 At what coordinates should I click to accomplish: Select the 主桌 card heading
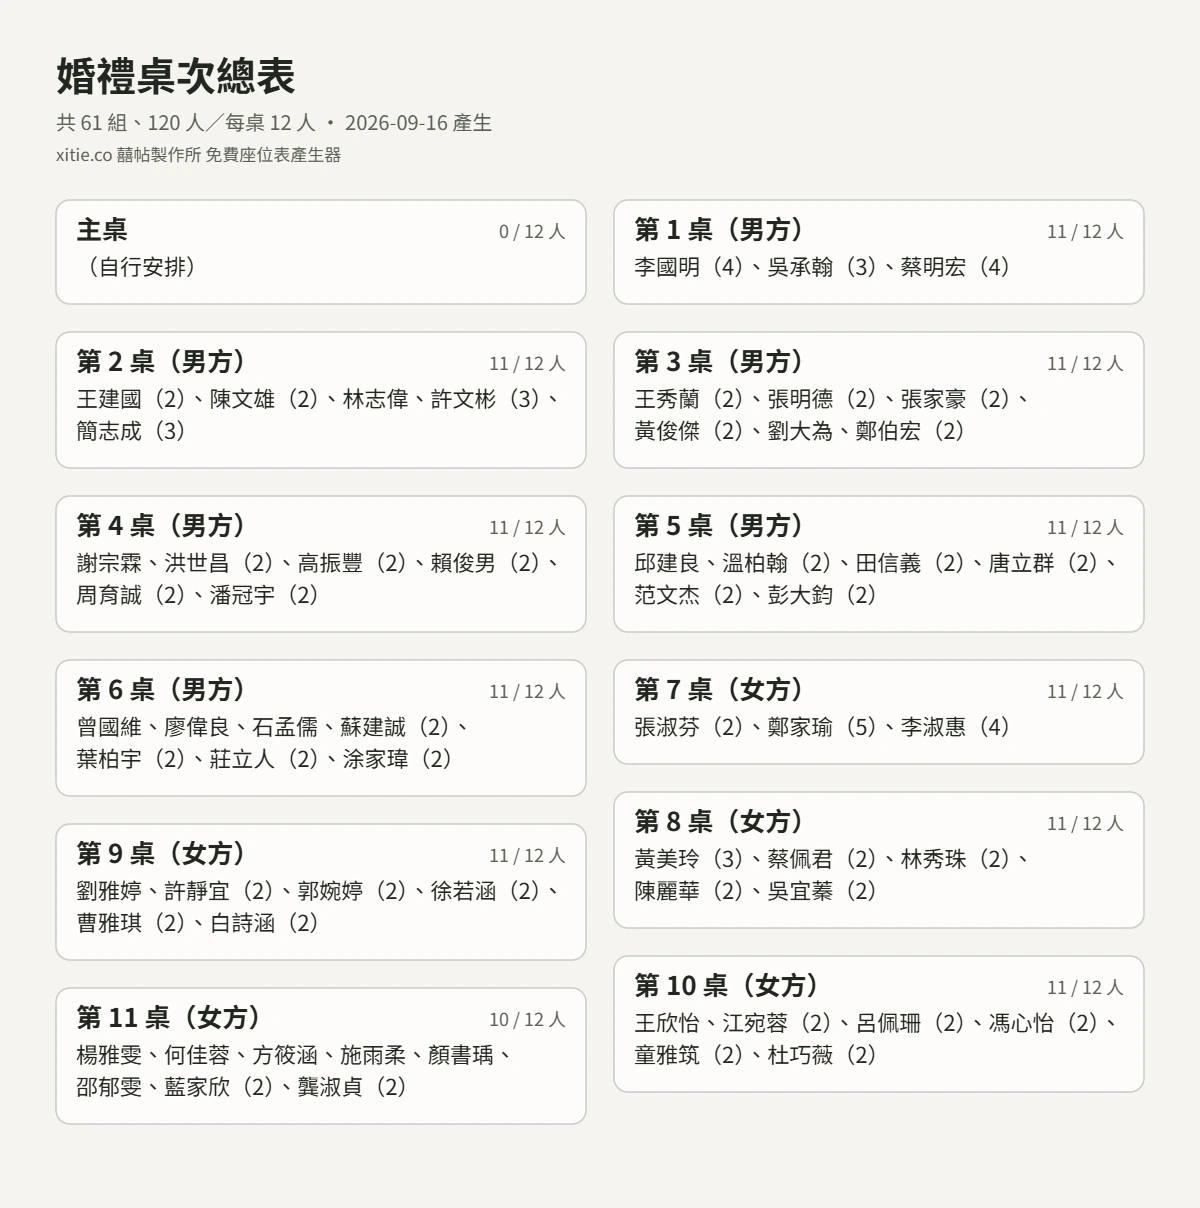102,230
